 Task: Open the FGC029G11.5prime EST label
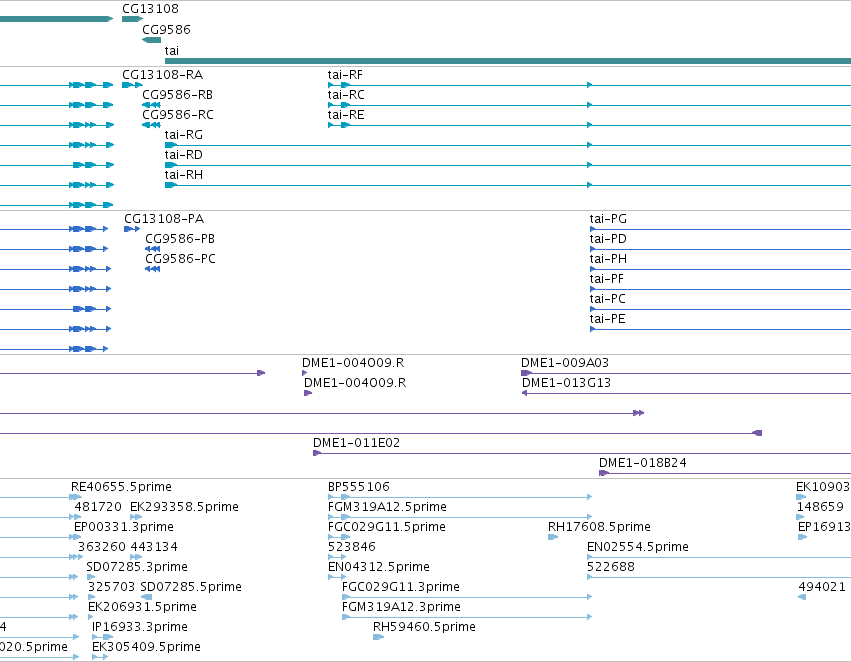click(x=387, y=527)
